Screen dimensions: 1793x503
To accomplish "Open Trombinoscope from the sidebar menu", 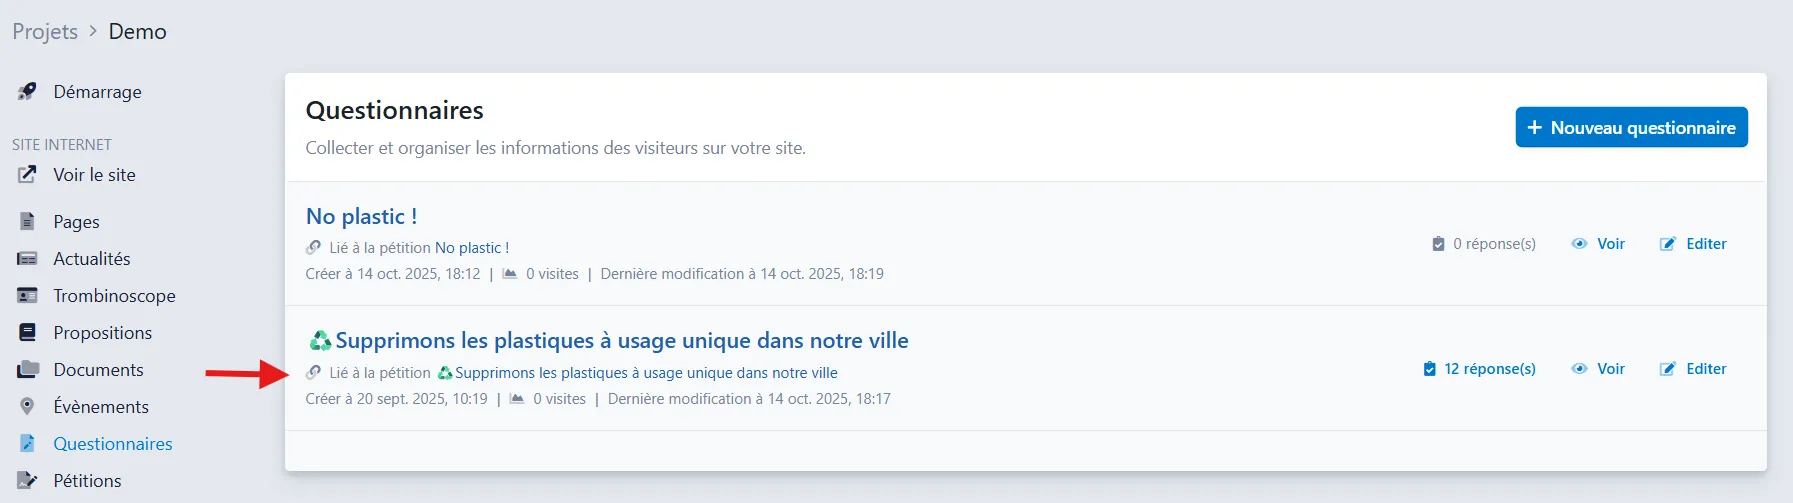I will coord(114,296).
